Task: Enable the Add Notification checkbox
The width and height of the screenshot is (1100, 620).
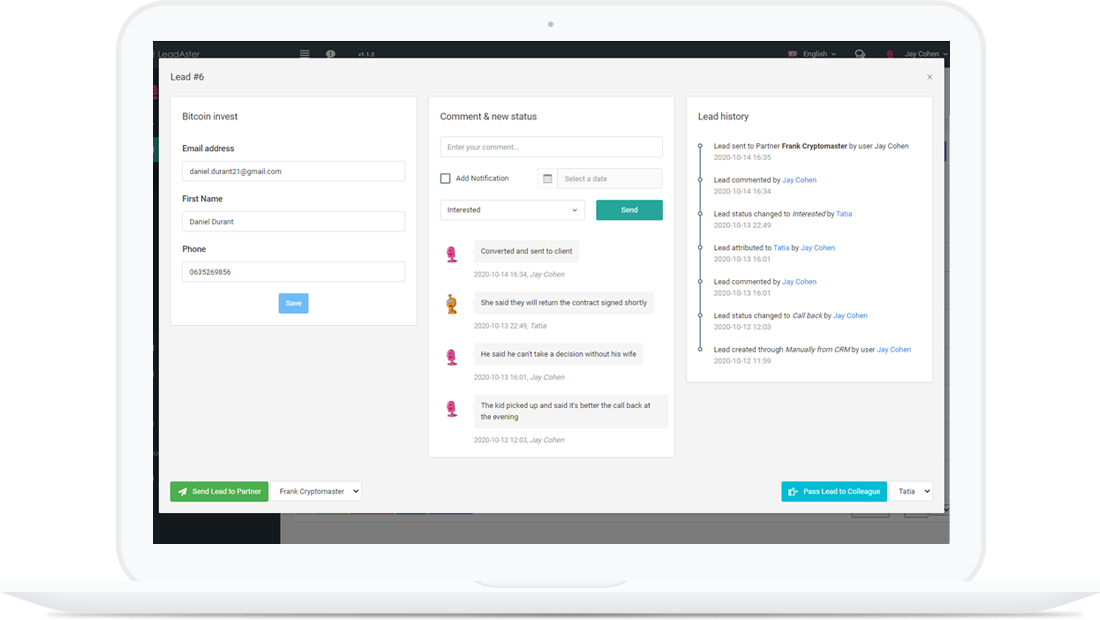Action: [x=446, y=179]
